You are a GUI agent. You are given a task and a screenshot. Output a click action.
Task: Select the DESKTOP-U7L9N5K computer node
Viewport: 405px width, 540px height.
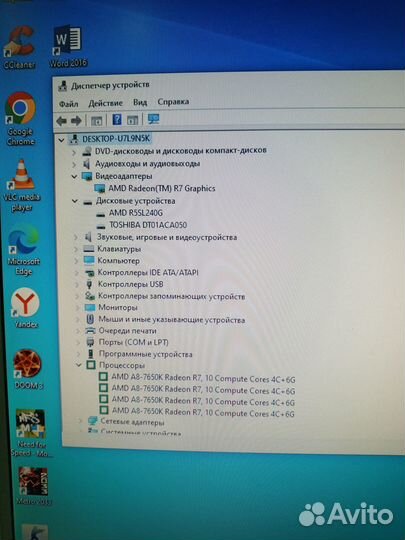click(x=116, y=139)
